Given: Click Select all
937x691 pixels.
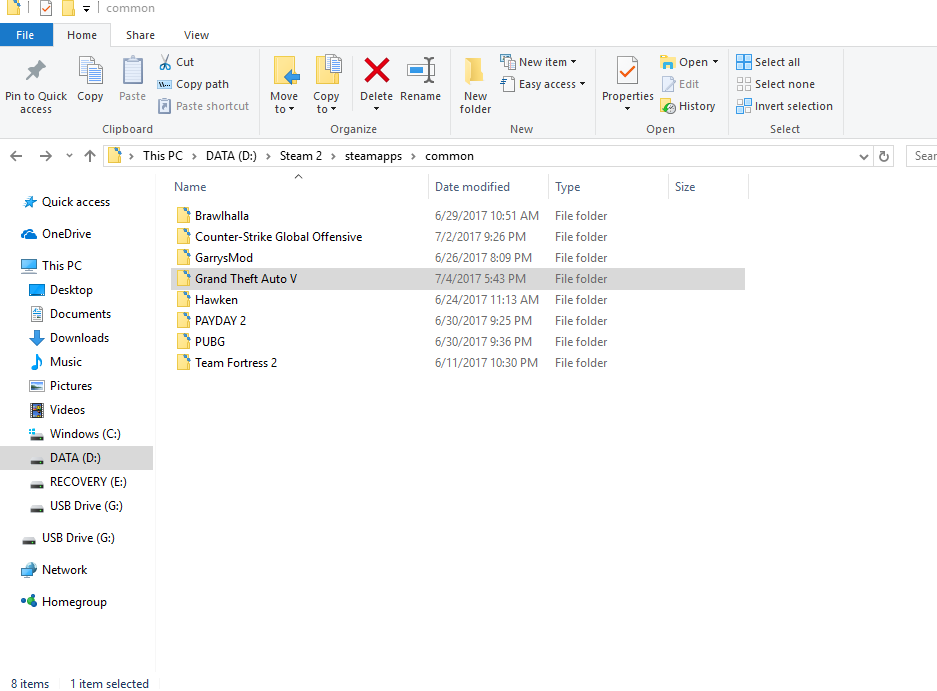Looking at the screenshot, I should 768,62.
